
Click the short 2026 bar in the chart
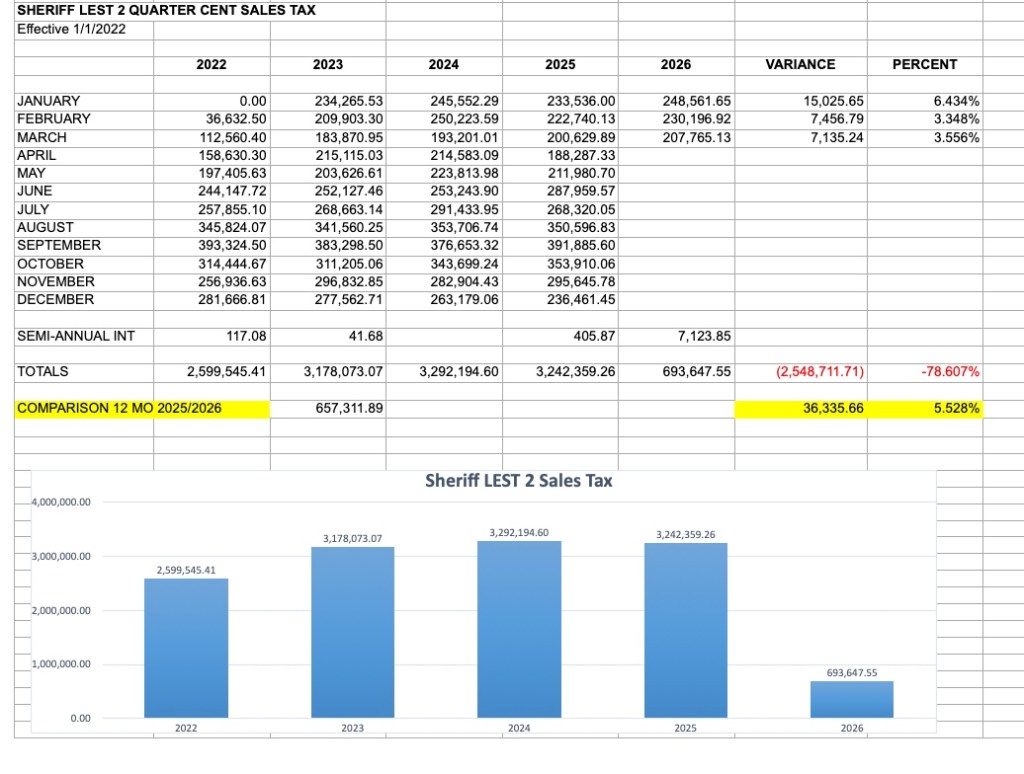851,699
